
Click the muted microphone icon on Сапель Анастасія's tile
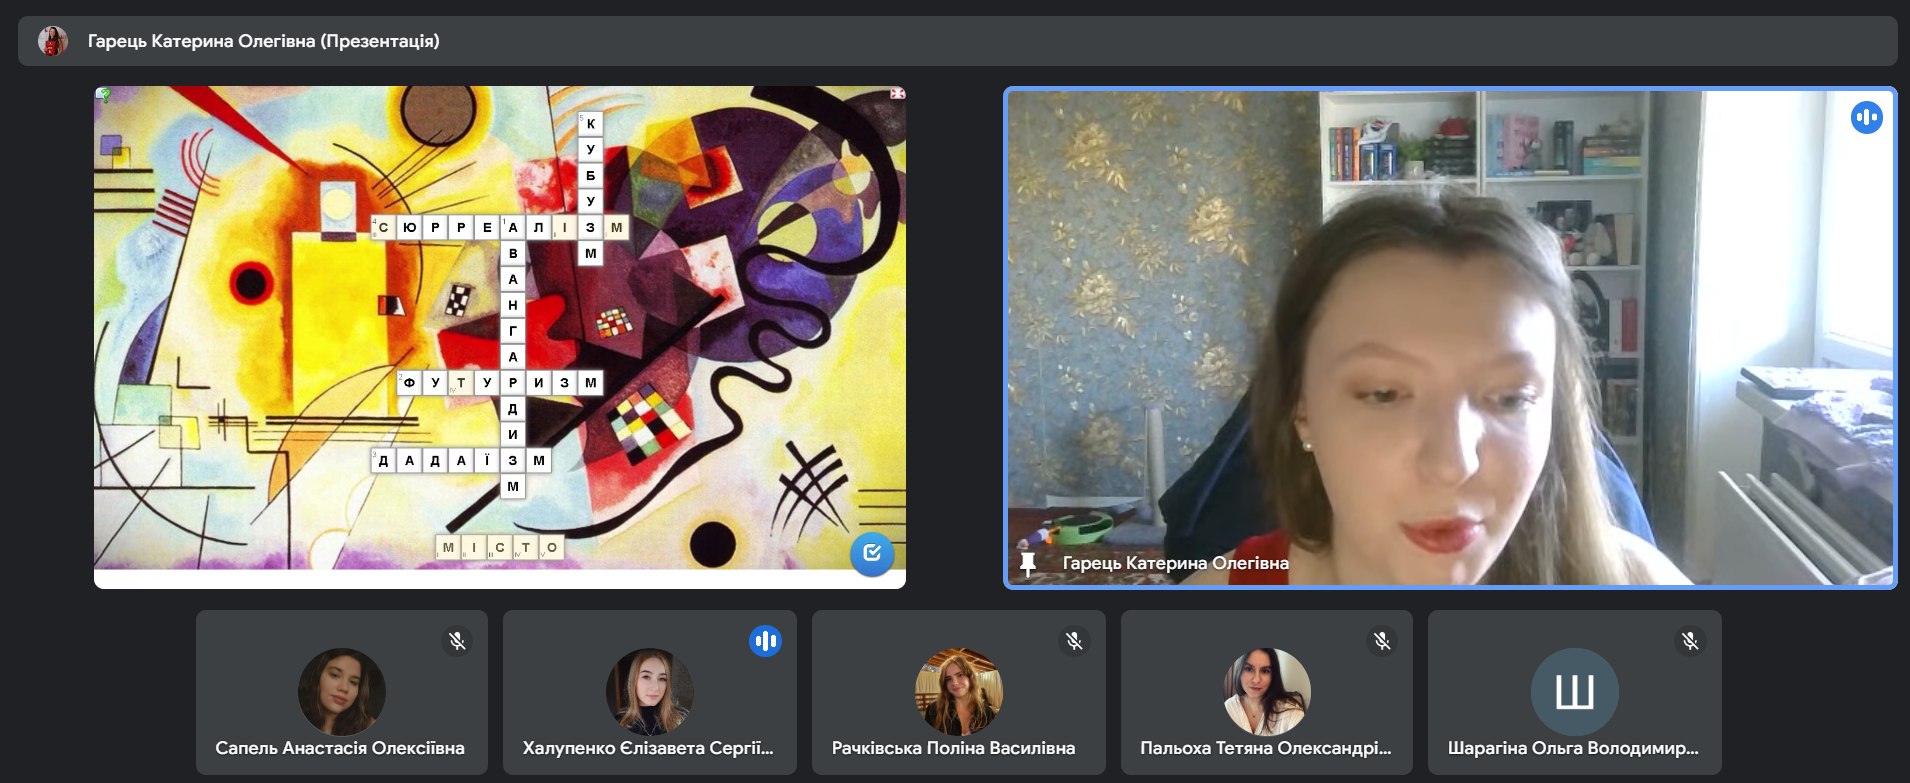458,641
